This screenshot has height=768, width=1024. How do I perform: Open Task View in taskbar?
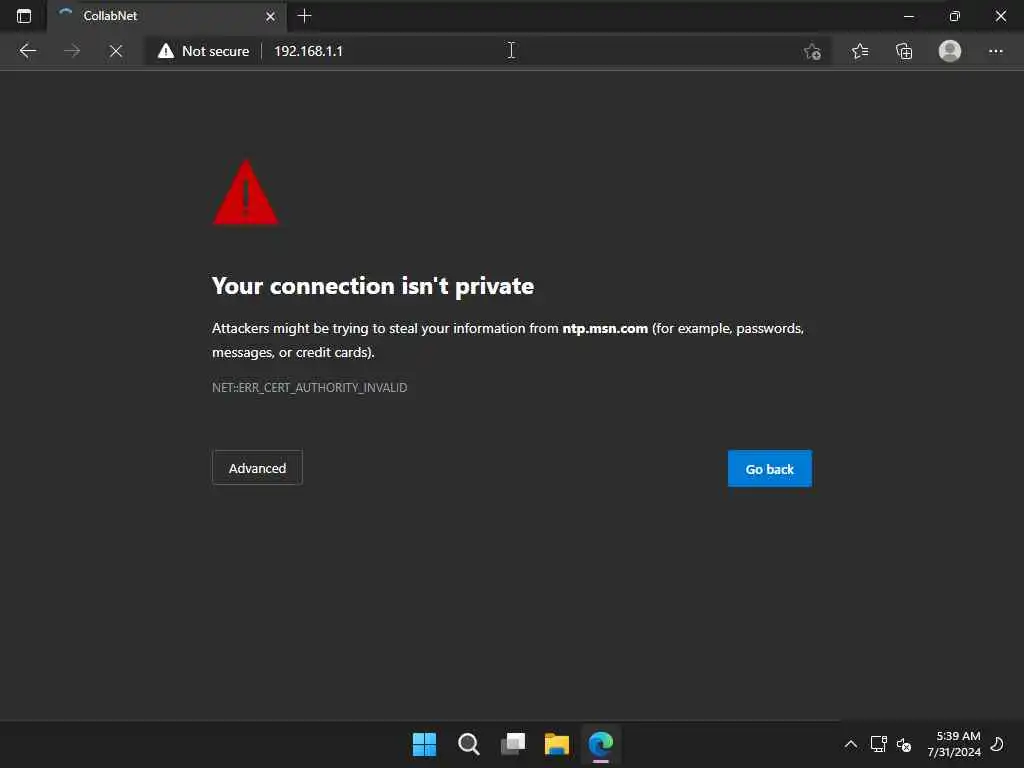pyautogui.click(x=513, y=744)
